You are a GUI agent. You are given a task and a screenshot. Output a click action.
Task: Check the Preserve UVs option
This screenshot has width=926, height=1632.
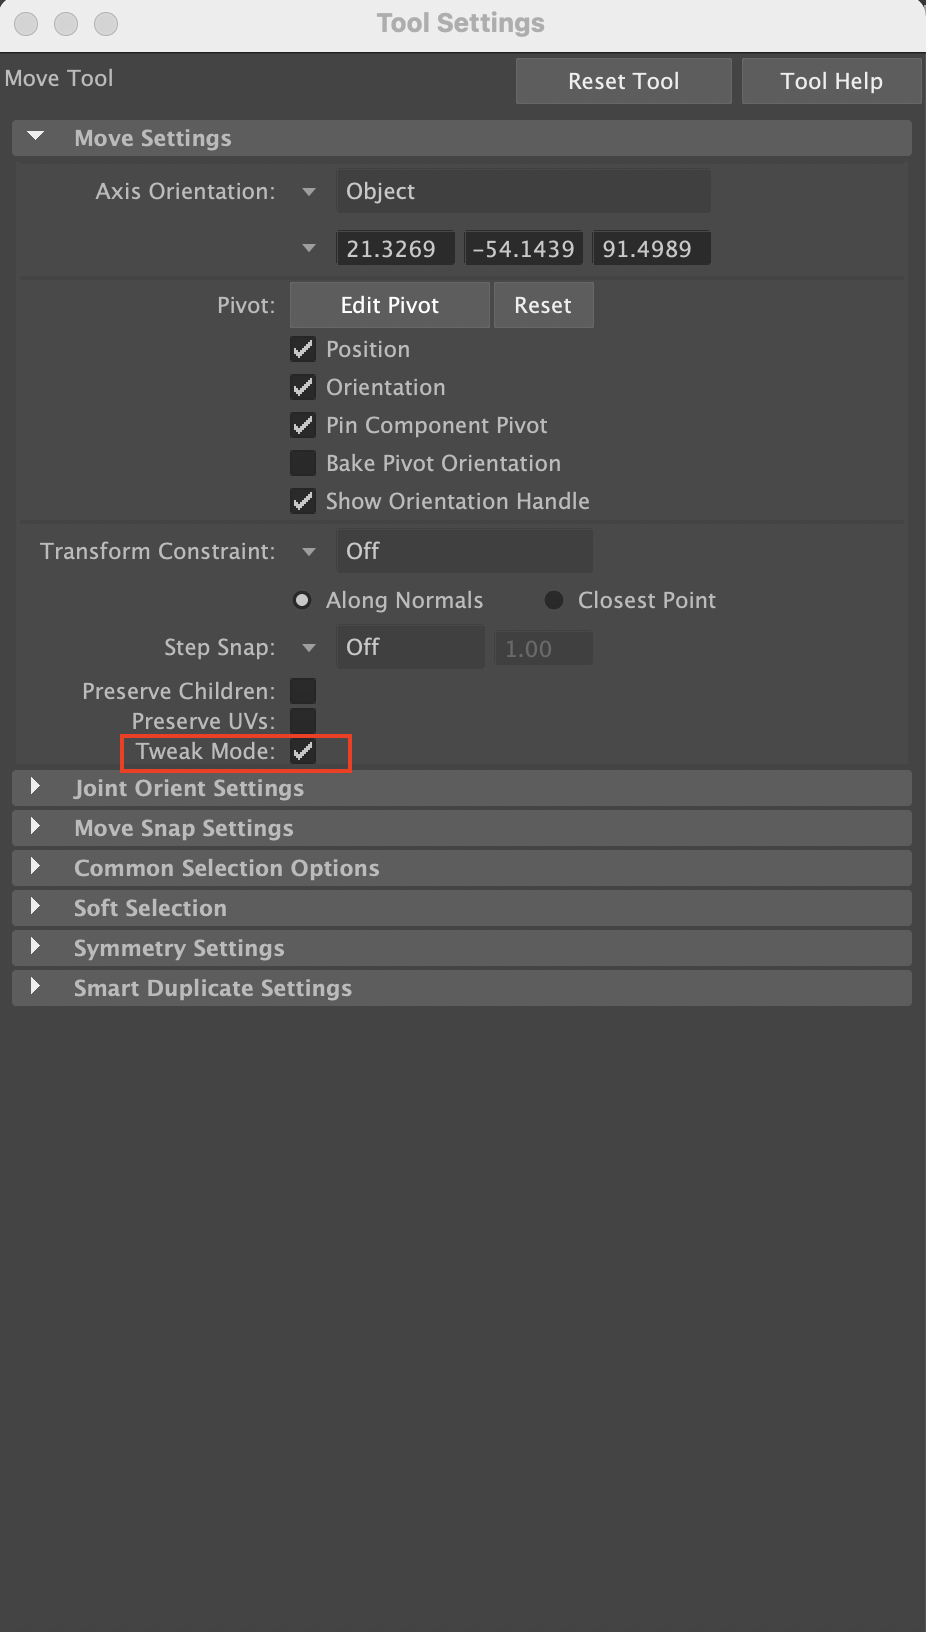click(303, 720)
